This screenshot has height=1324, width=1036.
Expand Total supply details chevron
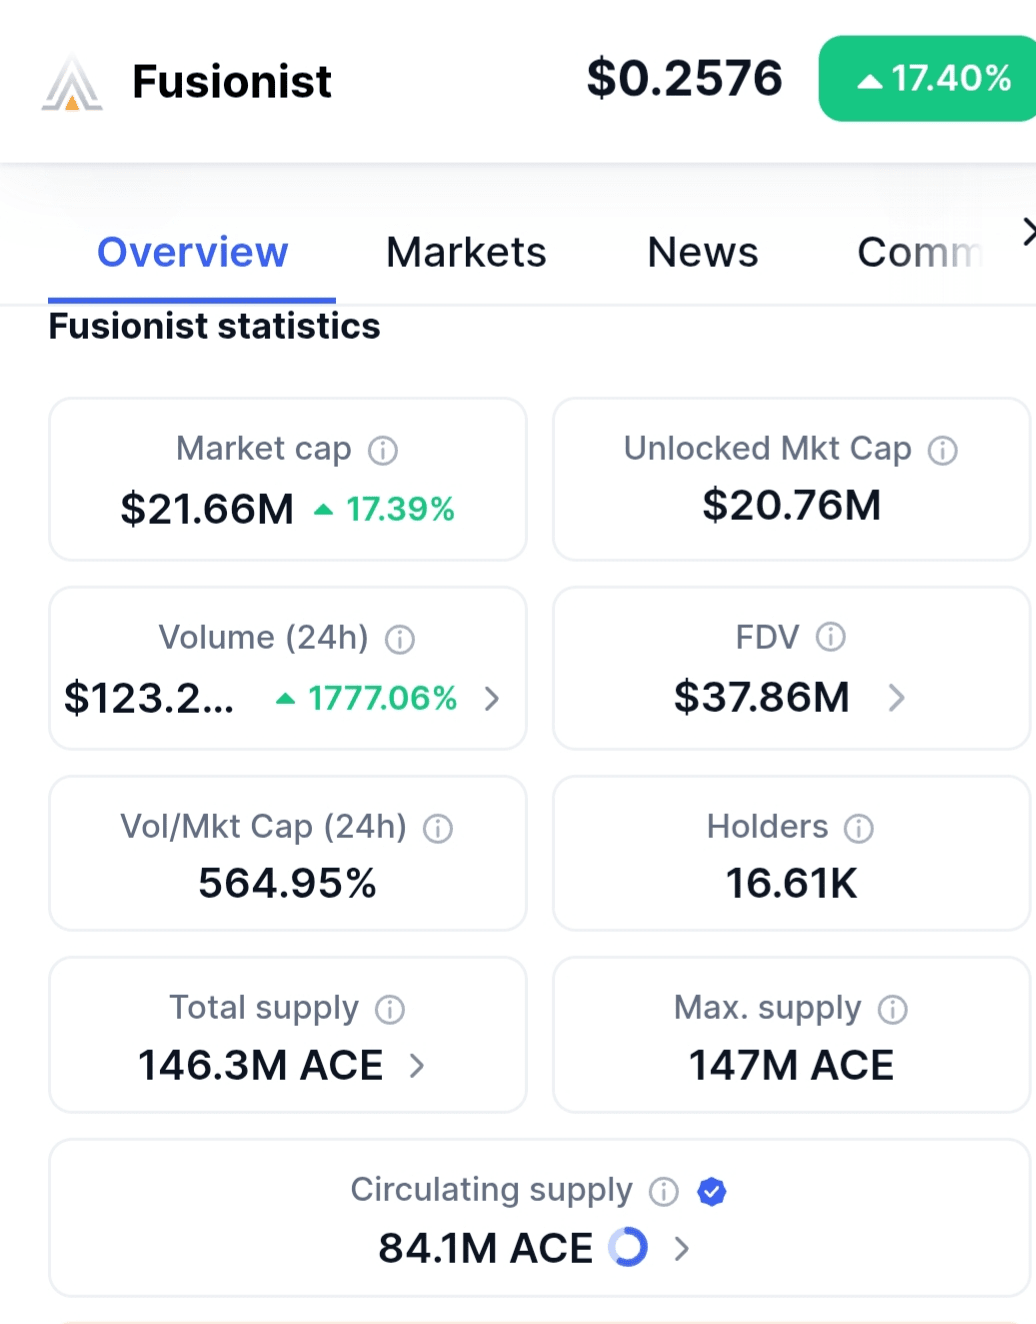[x=417, y=1066]
